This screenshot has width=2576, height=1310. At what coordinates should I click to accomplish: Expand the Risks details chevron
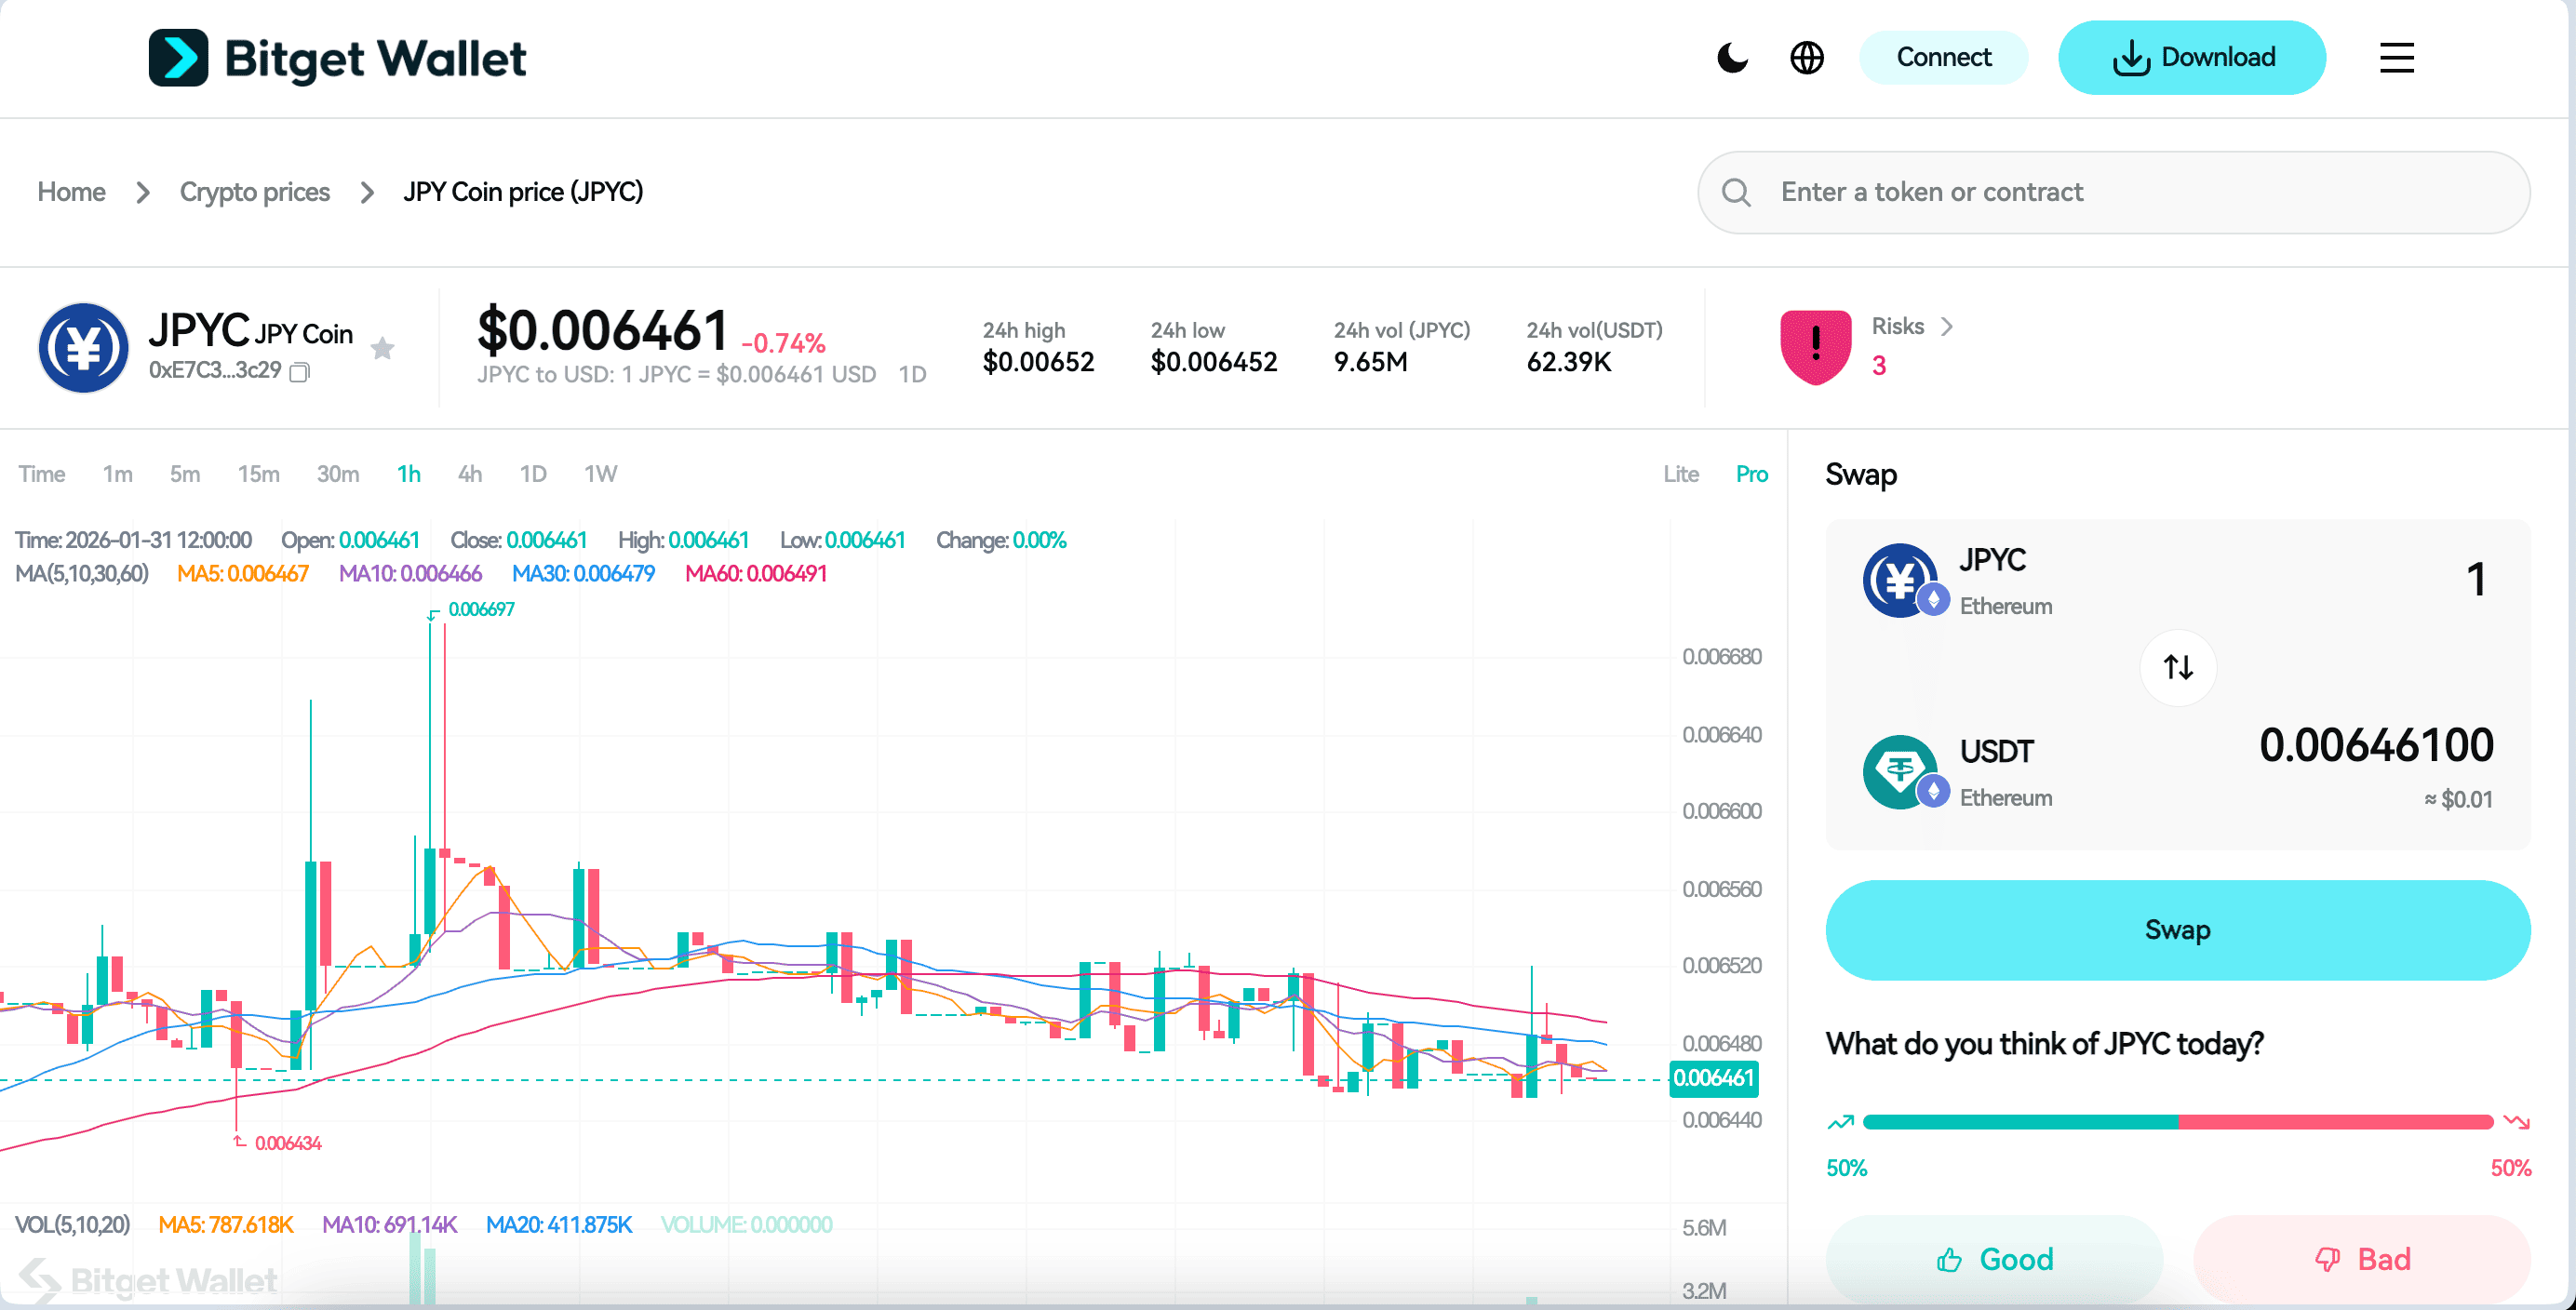[x=1946, y=327]
